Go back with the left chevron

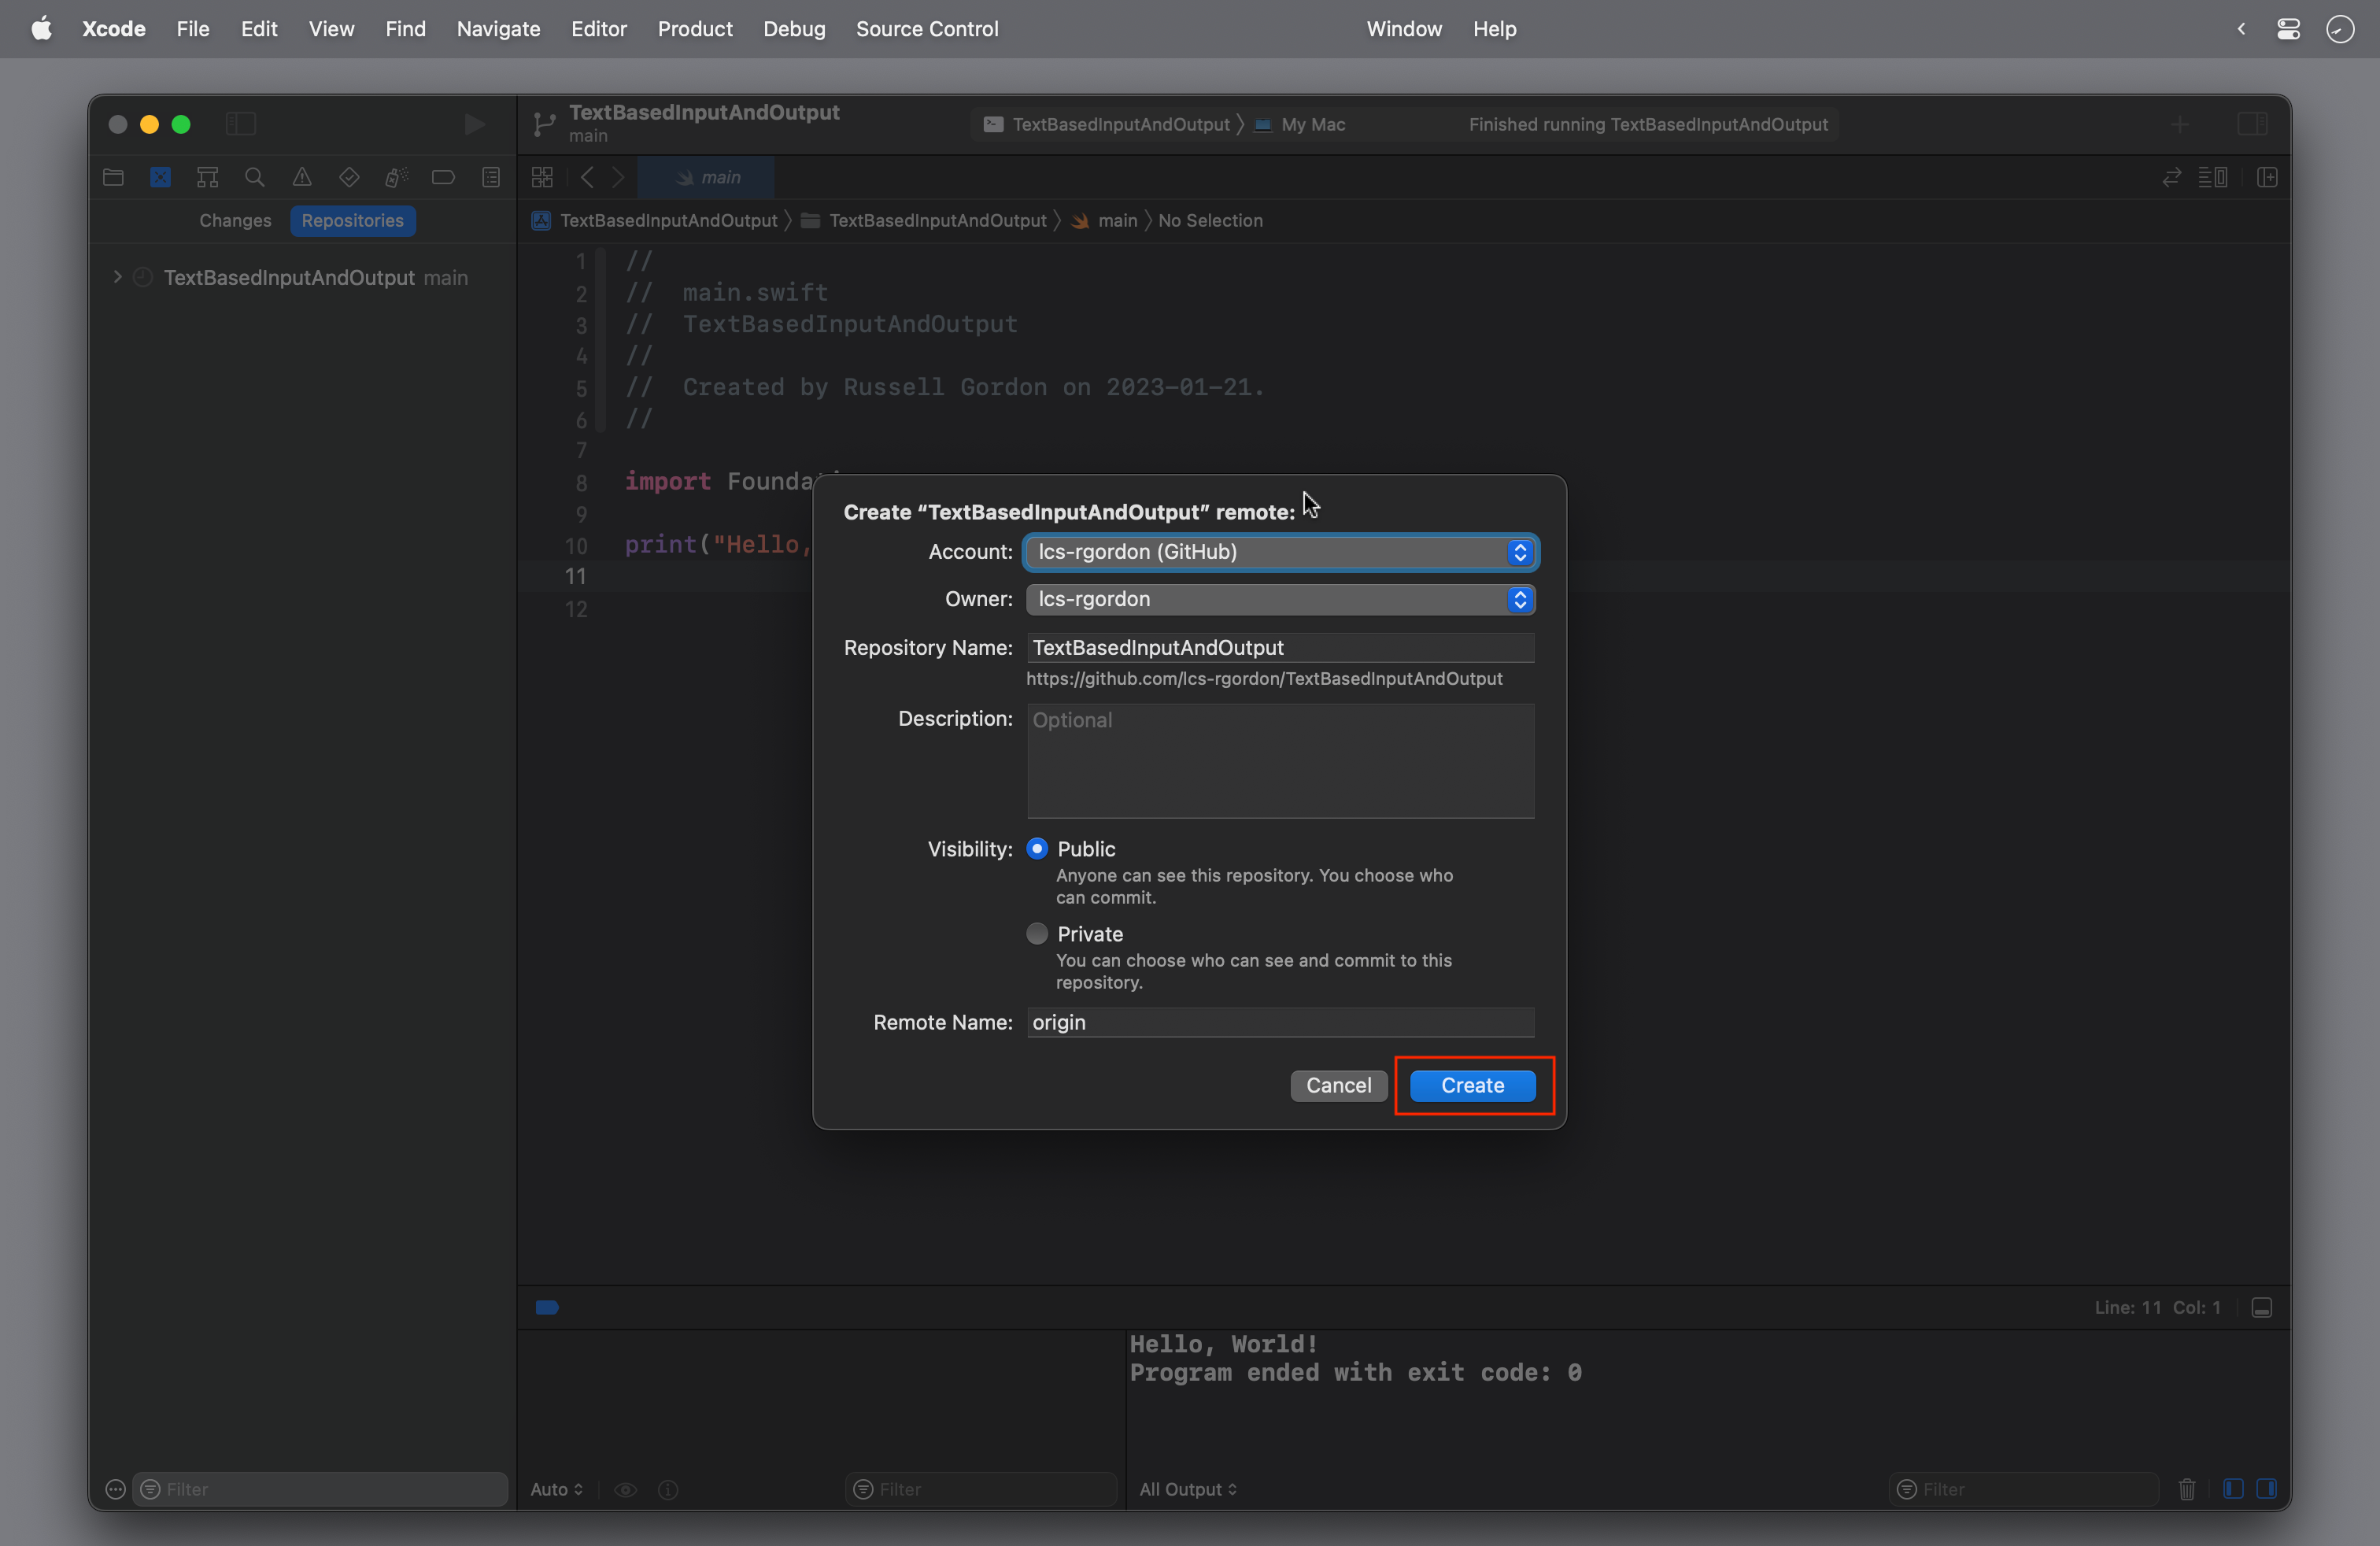(x=587, y=177)
